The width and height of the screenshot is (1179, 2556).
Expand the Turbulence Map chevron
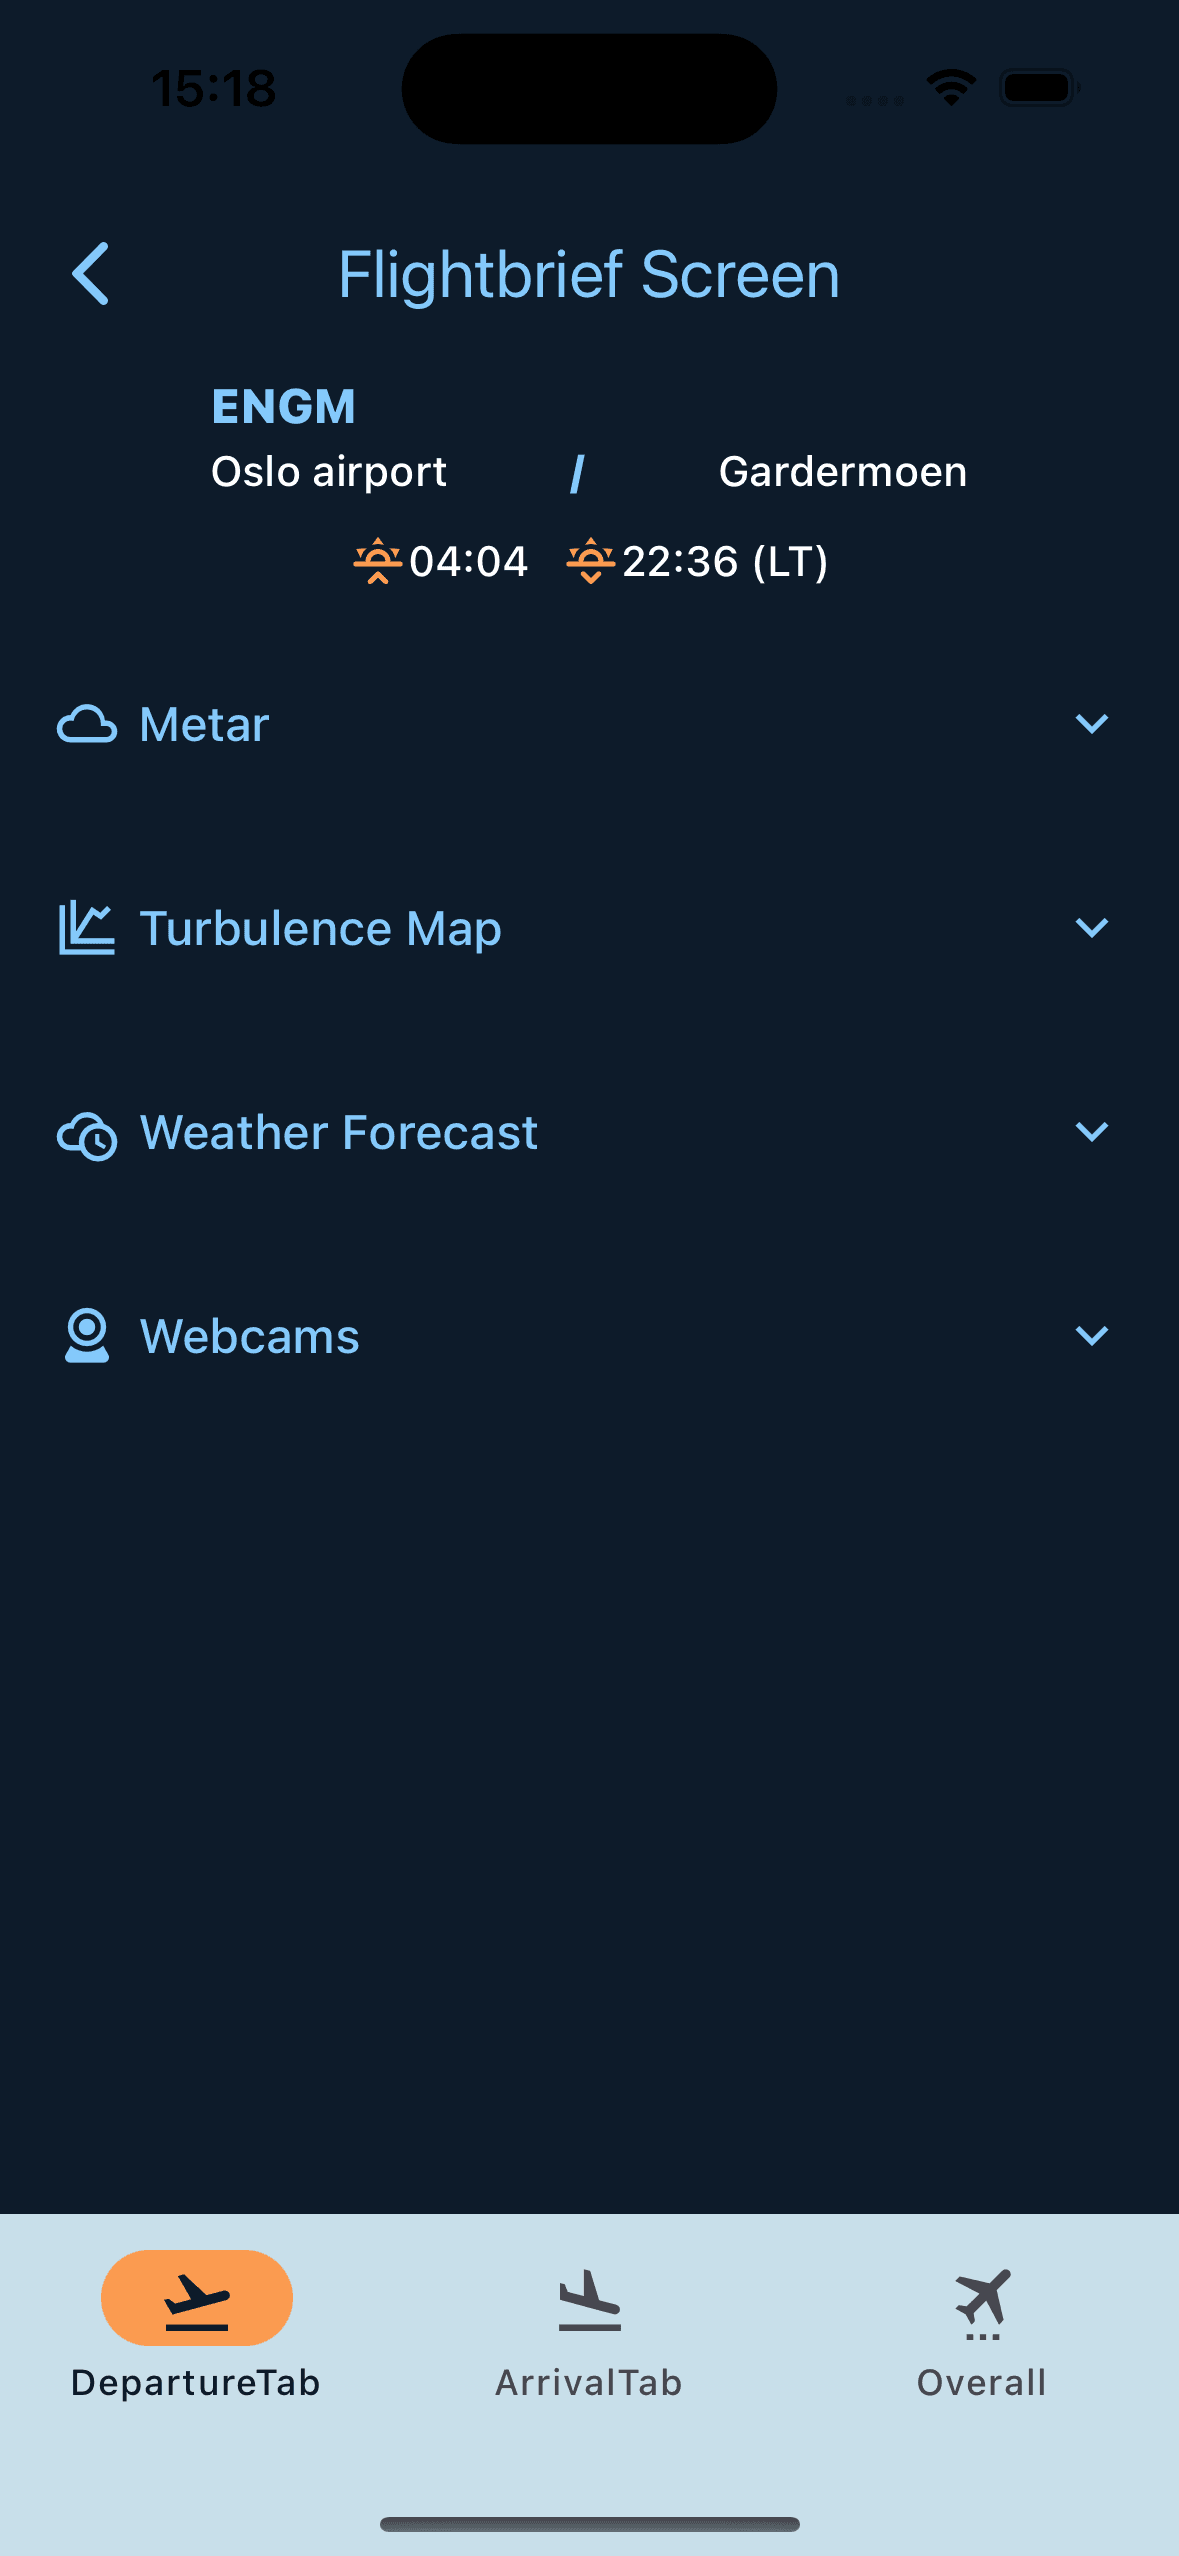1092,927
